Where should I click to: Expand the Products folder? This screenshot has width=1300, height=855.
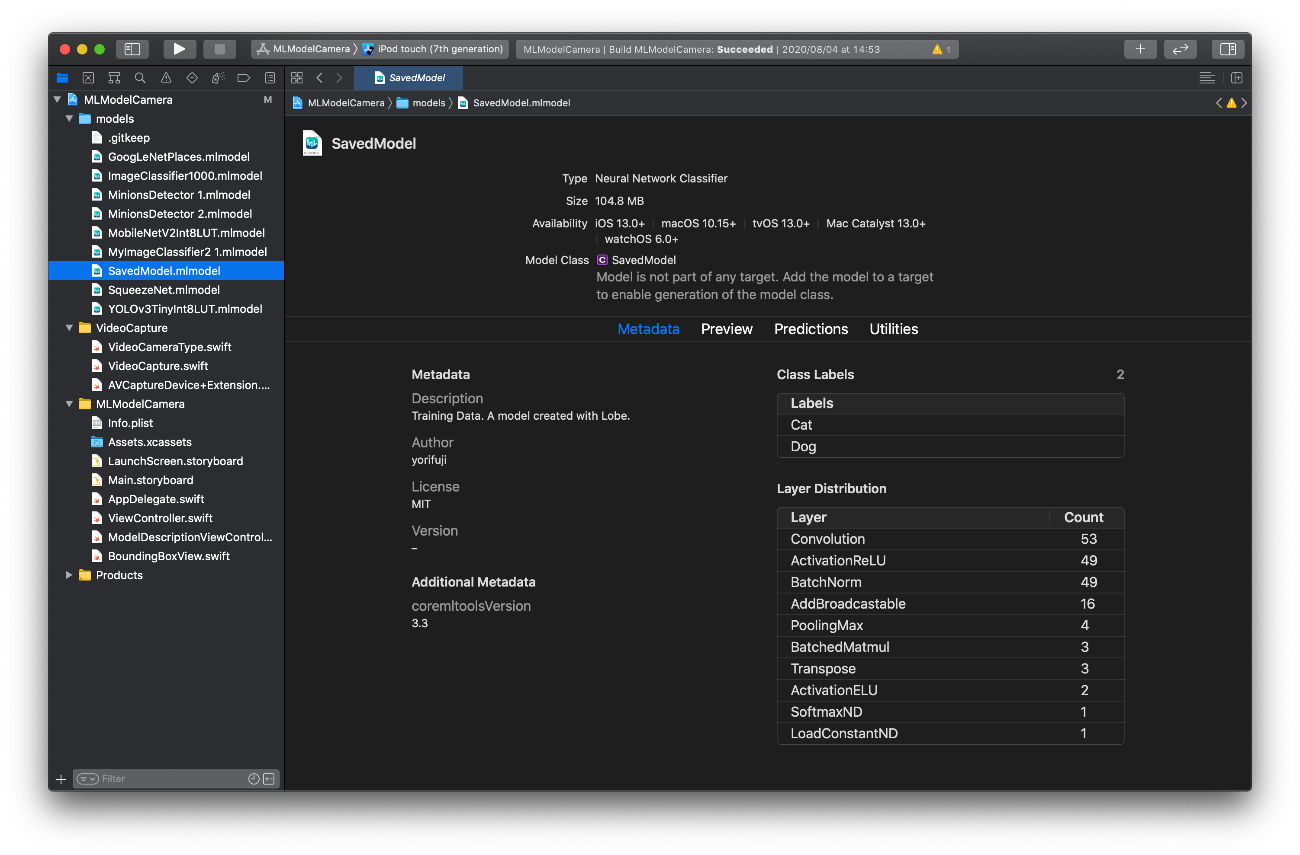(69, 575)
